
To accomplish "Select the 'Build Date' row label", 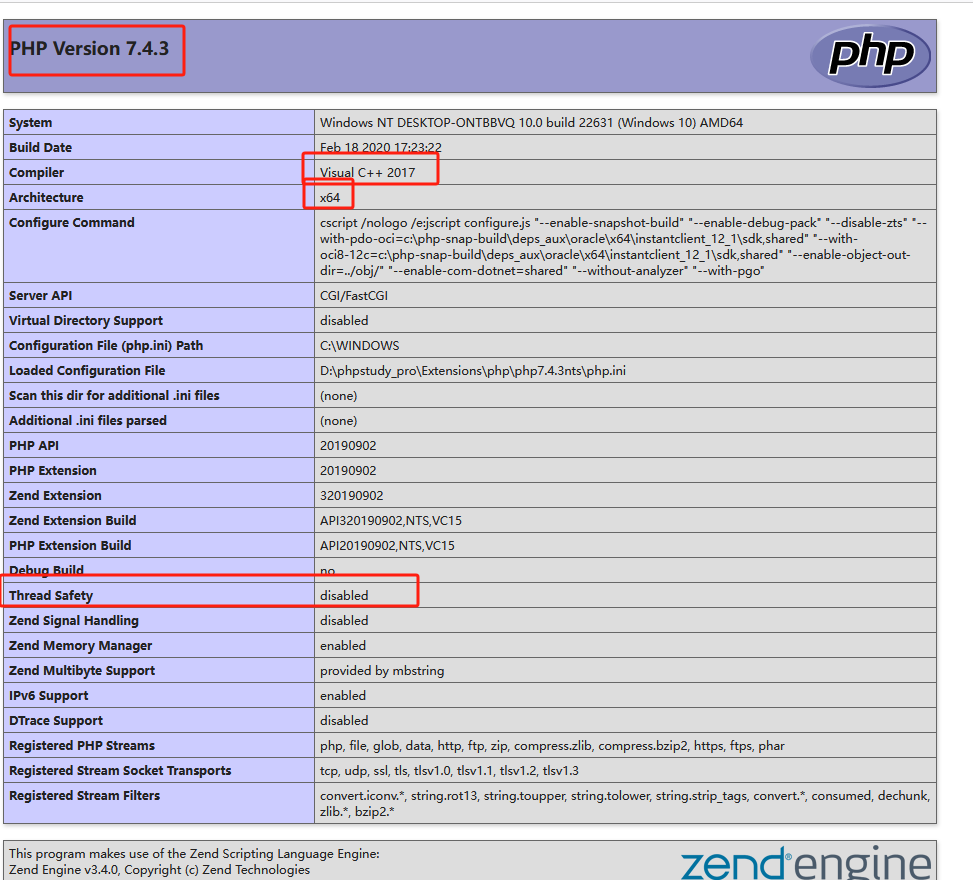I will pyautogui.click(x=40, y=148).
